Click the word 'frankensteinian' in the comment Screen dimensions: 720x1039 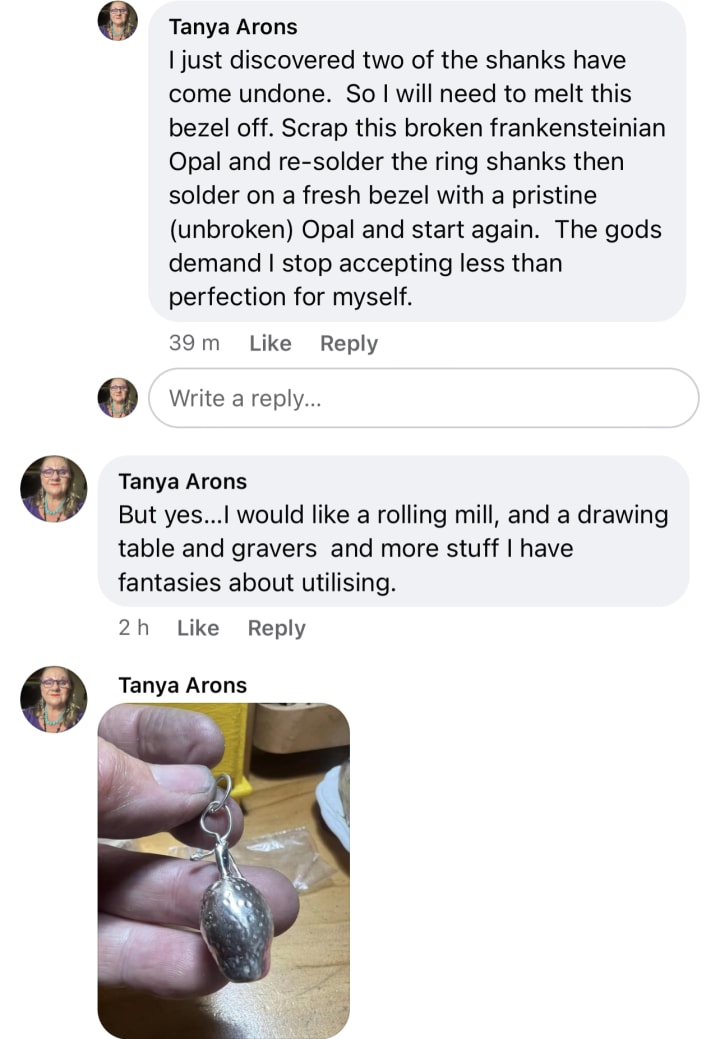coord(586,129)
